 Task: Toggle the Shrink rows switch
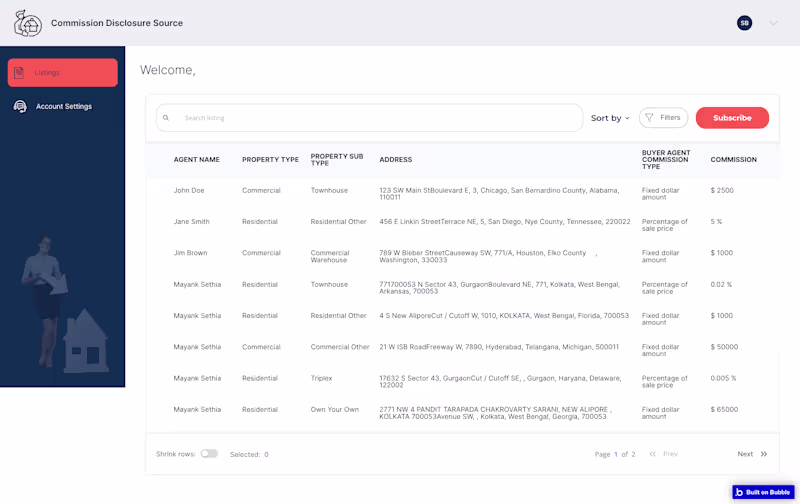point(209,454)
